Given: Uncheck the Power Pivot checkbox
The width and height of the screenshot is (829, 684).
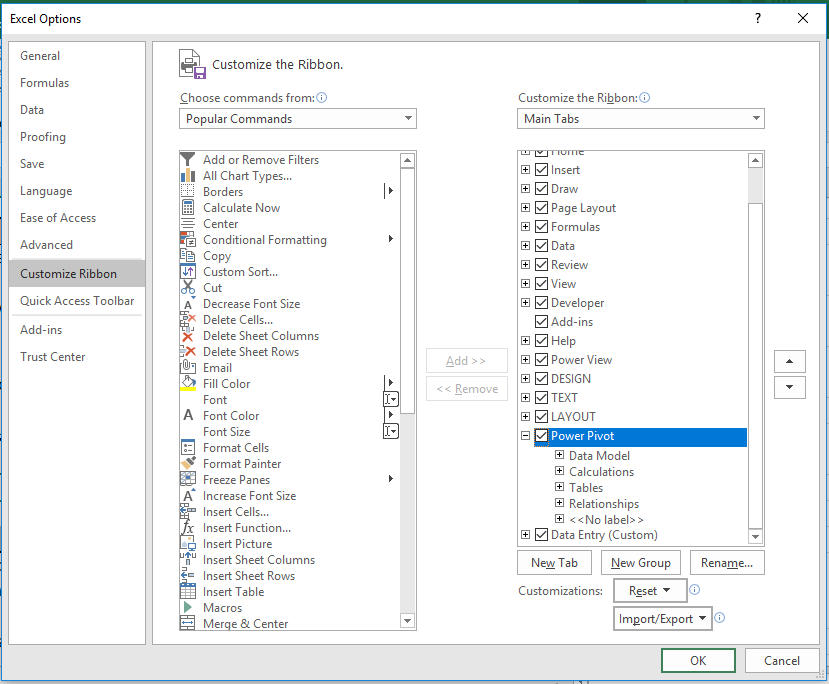Looking at the screenshot, I should pyautogui.click(x=541, y=436).
